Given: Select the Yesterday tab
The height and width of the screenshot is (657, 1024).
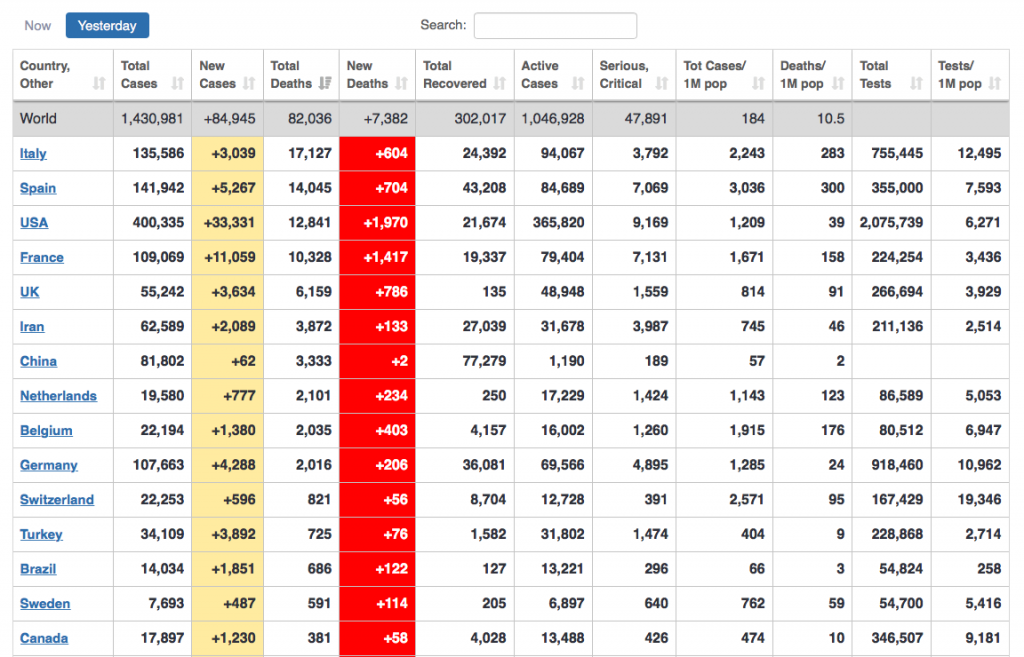Looking at the screenshot, I should [107, 25].
